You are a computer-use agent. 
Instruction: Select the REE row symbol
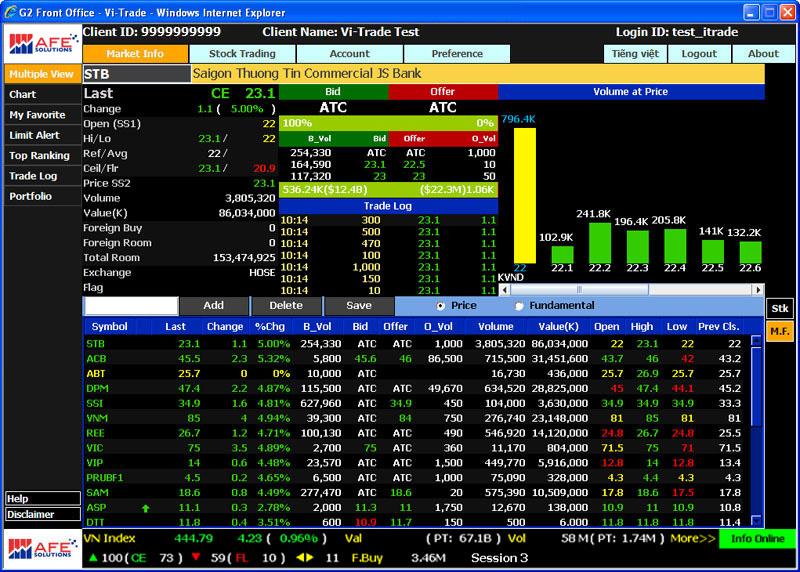[95, 433]
